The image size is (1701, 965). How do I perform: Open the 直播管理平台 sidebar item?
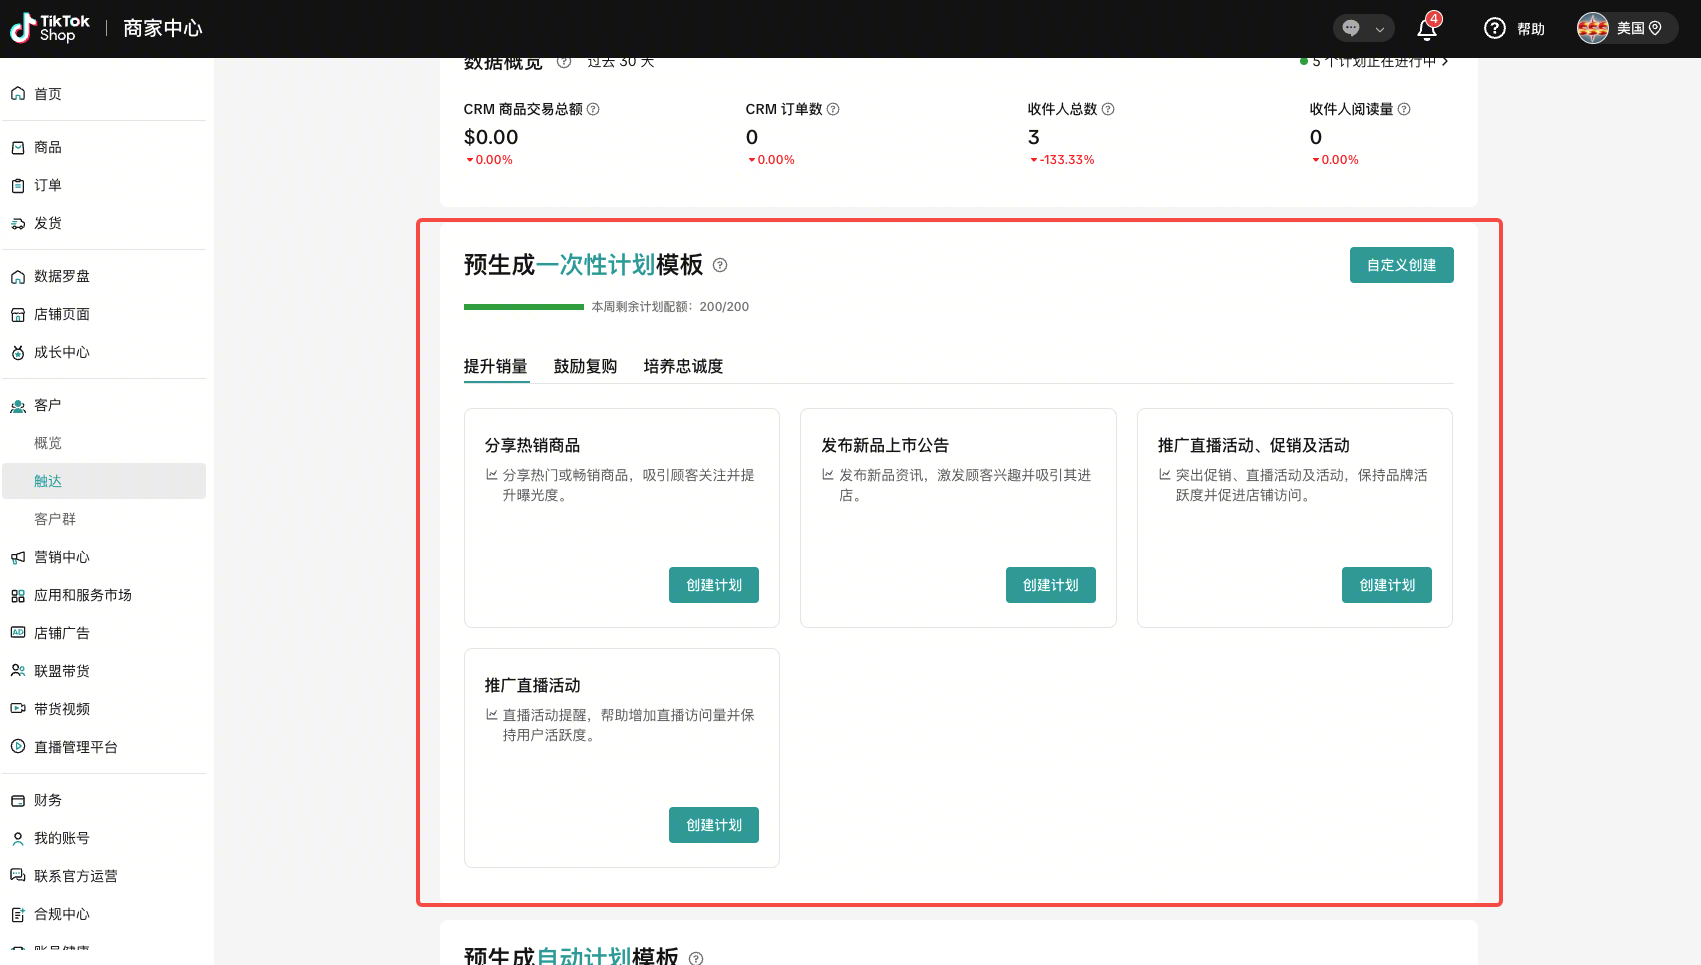point(76,747)
